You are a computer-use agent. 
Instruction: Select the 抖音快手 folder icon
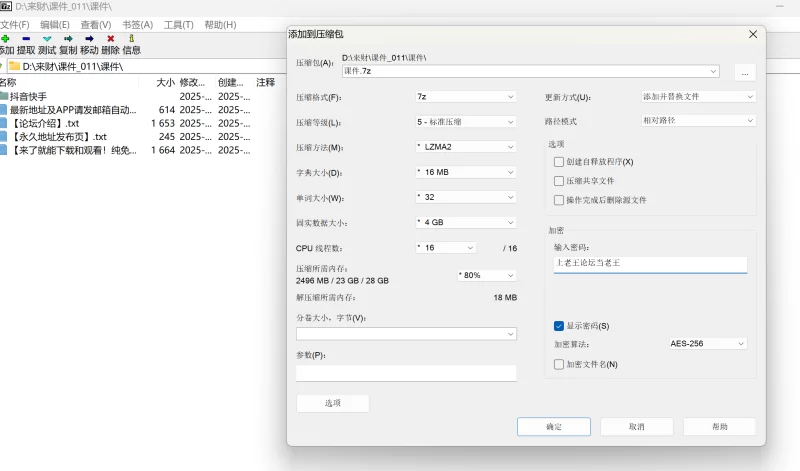point(4,96)
